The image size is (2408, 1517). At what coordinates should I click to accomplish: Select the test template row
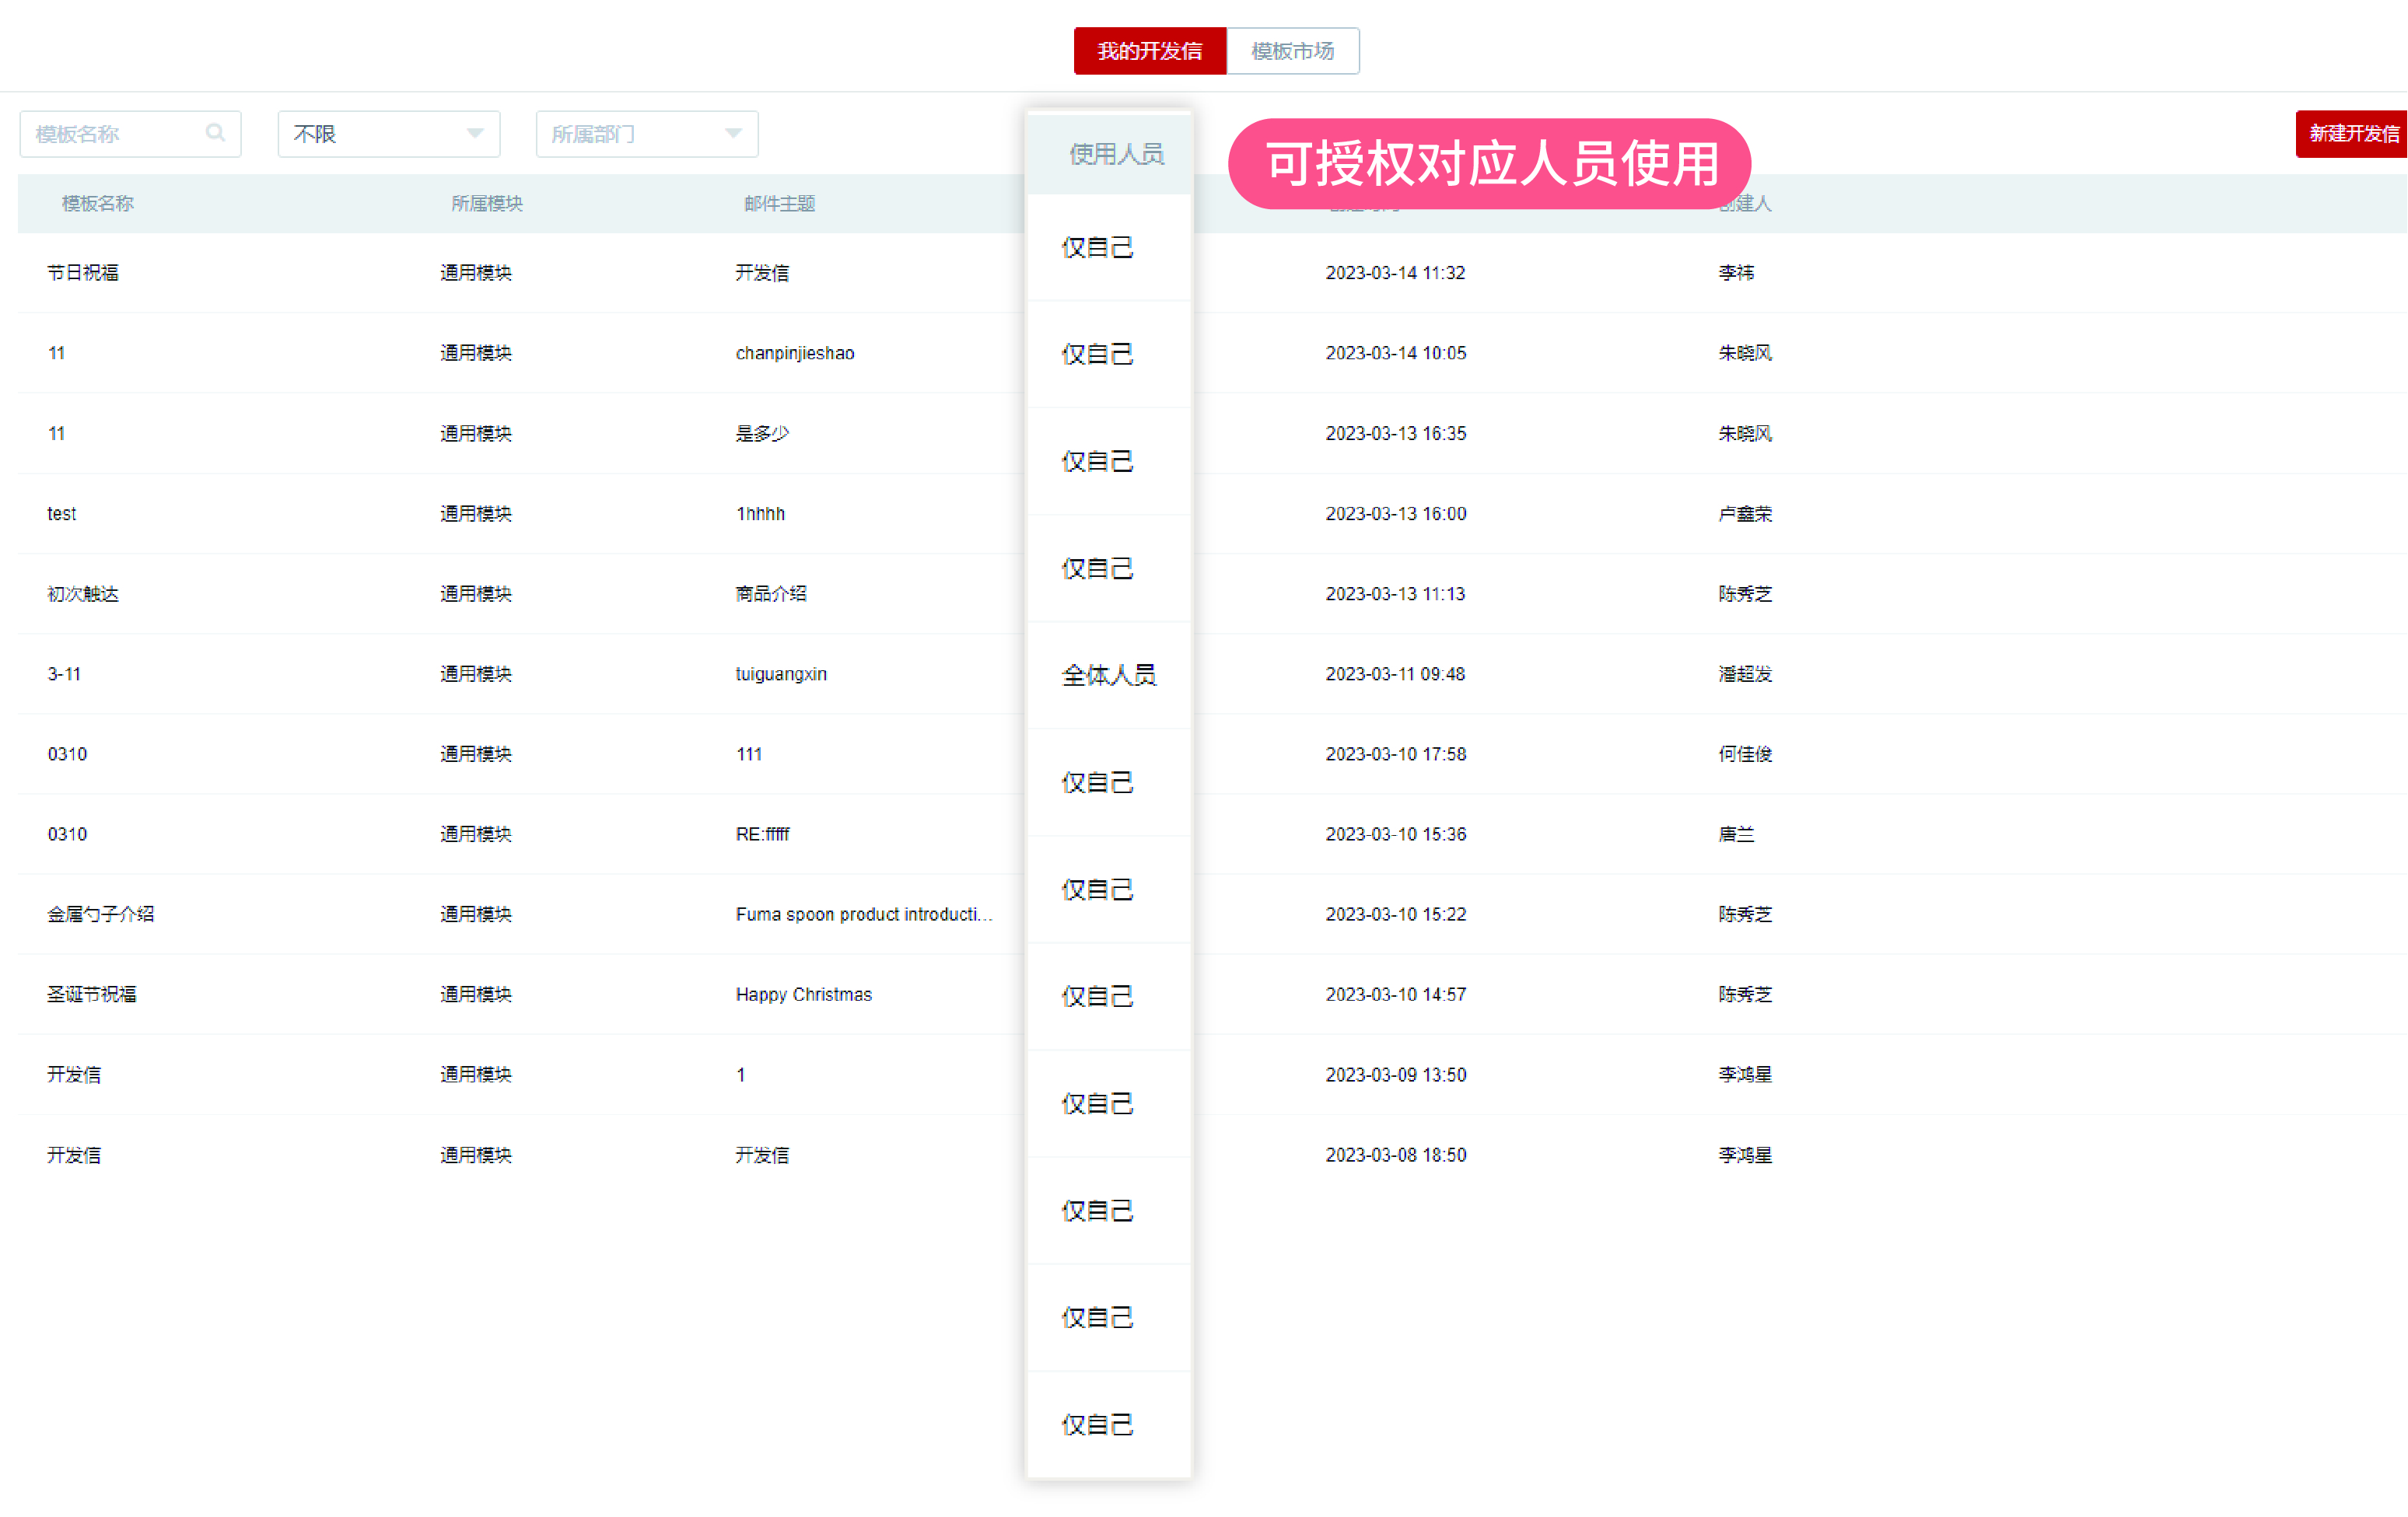[x=61, y=513]
